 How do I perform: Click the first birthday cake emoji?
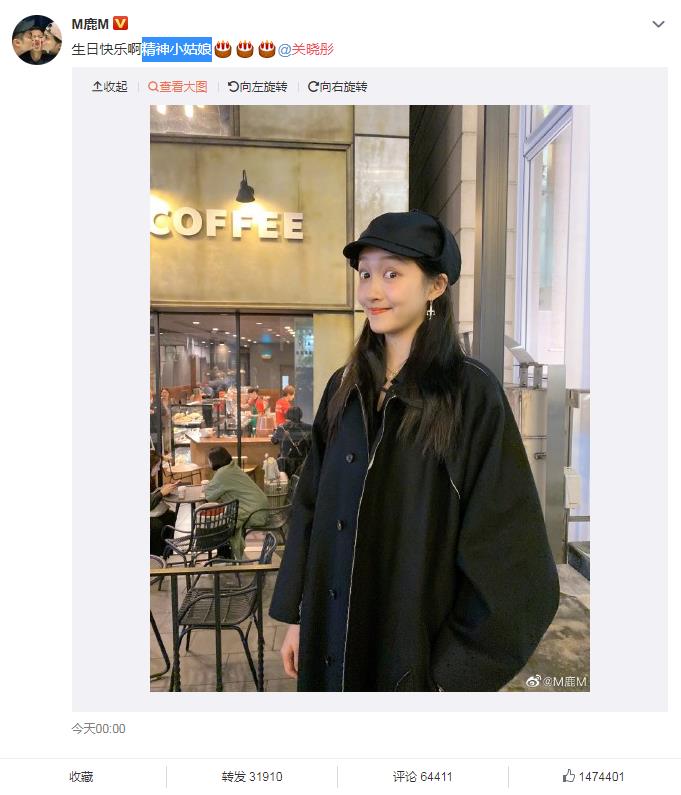point(223,49)
